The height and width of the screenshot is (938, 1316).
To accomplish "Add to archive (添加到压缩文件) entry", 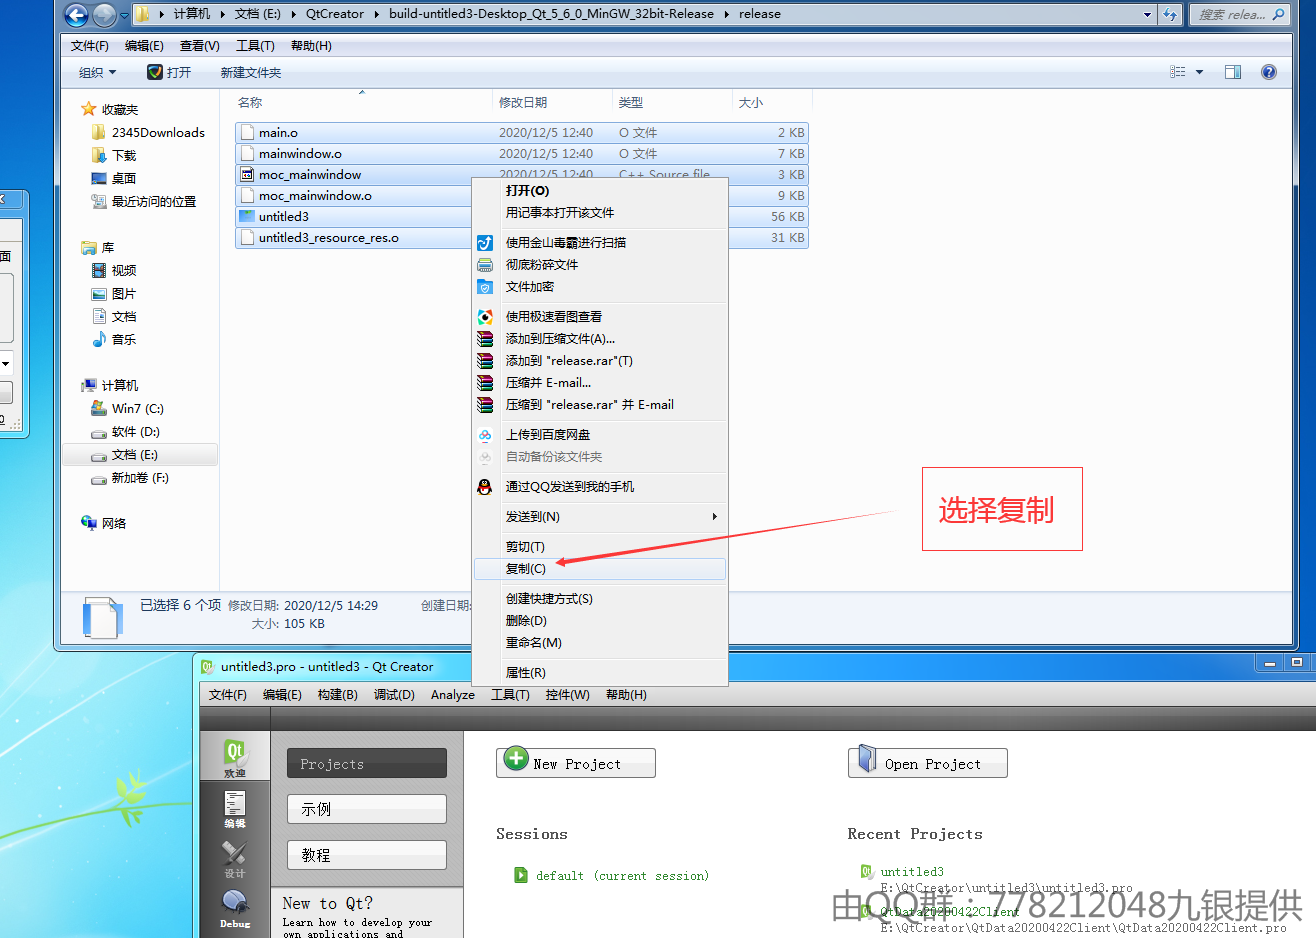I will click(x=600, y=339).
